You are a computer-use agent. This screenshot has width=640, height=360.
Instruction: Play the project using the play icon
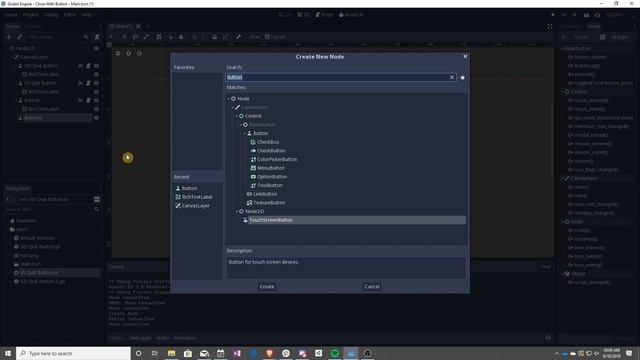tap(553, 15)
